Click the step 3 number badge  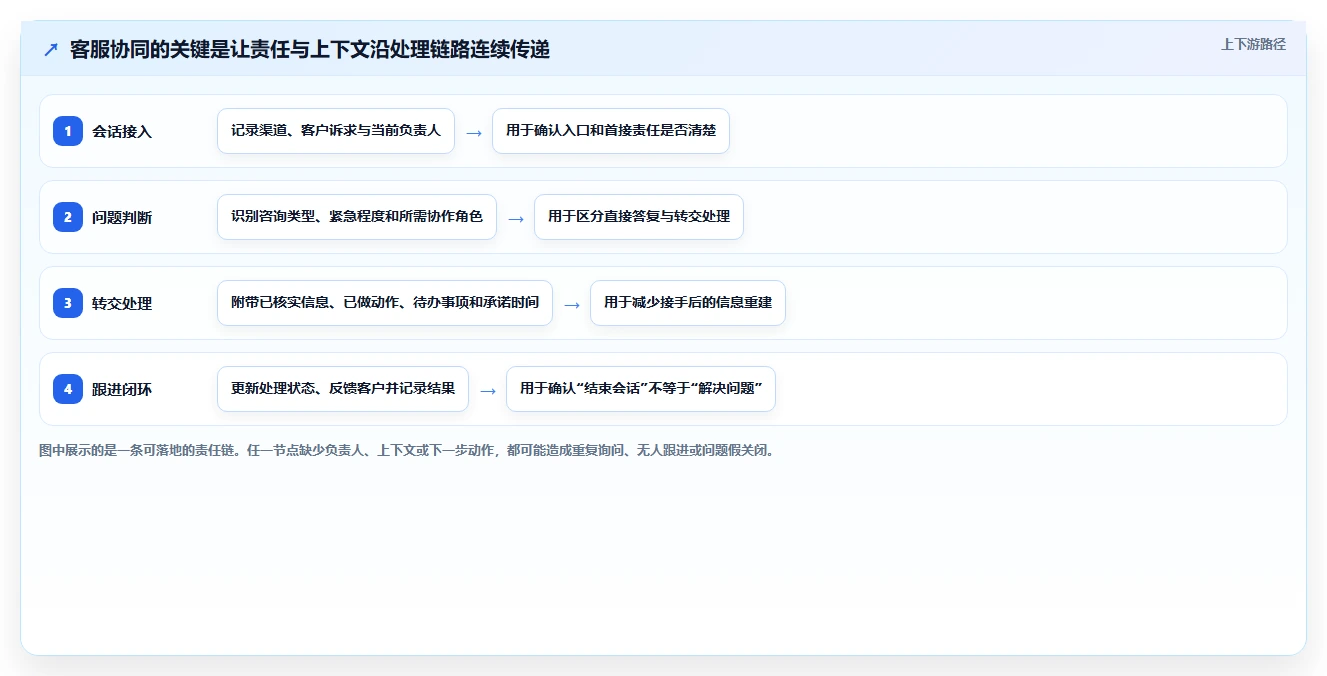point(68,303)
